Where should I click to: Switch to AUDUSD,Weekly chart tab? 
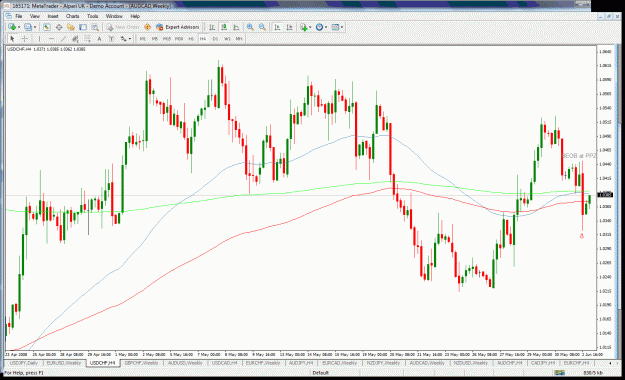185,363
